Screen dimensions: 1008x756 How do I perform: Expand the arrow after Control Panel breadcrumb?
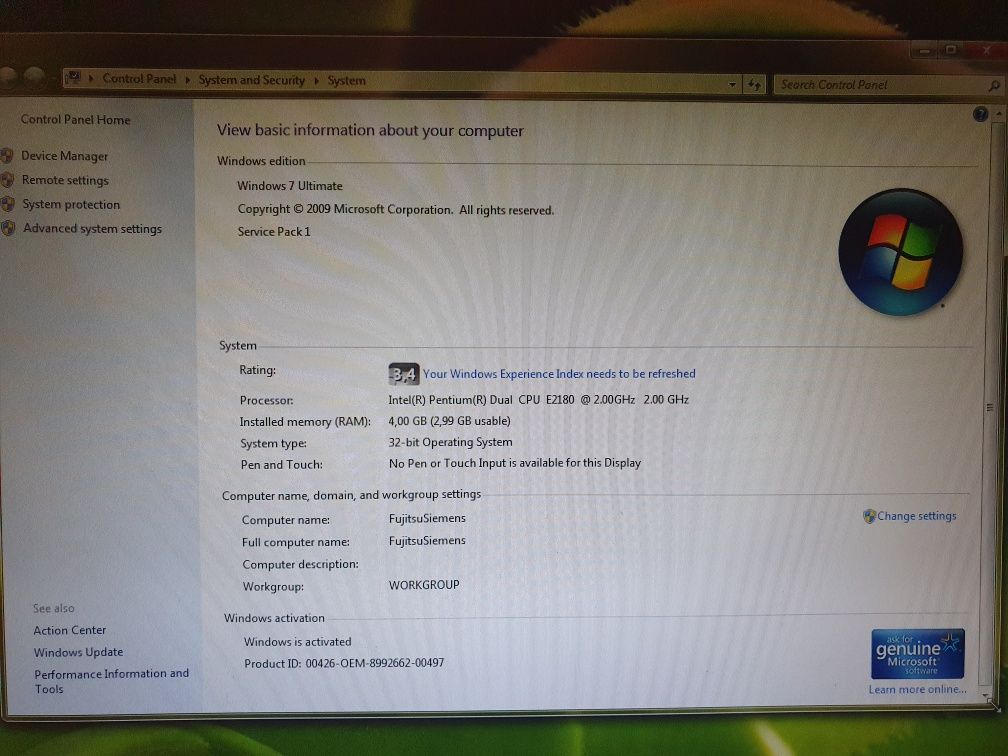pos(188,80)
